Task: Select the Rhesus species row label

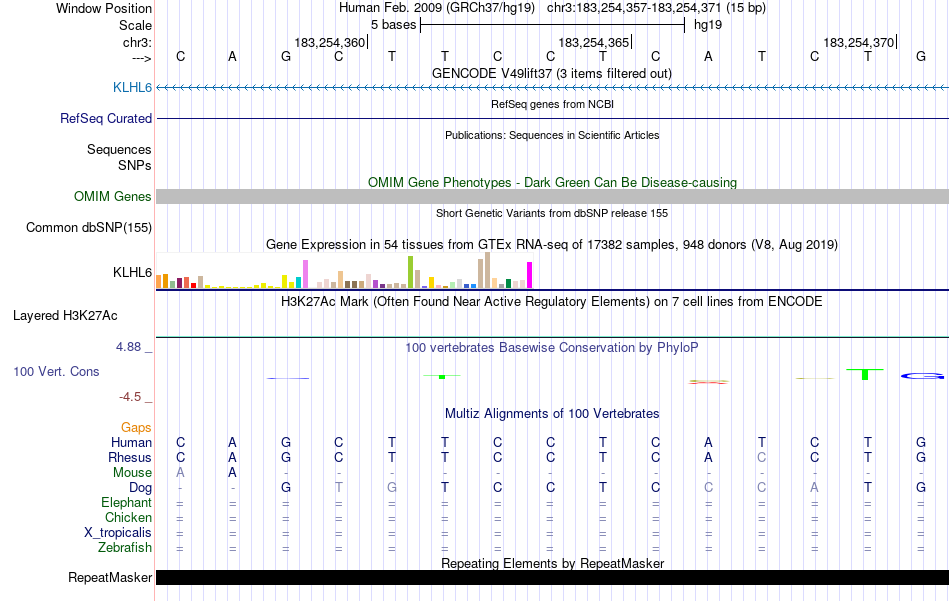Action: pyautogui.click(x=130, y=457)
